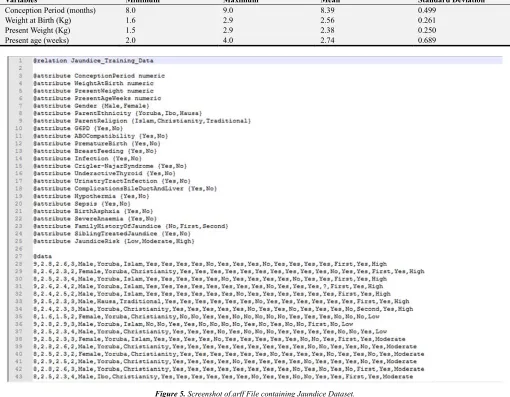
Task: Select the Hausa, Traditional data row on line 33
Action: click(221, 302)
